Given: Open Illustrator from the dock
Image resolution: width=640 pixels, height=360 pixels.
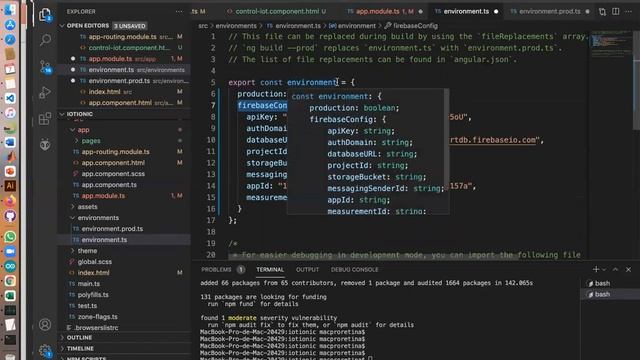Looking at the screenshot, I should click(x=10, y=186).
